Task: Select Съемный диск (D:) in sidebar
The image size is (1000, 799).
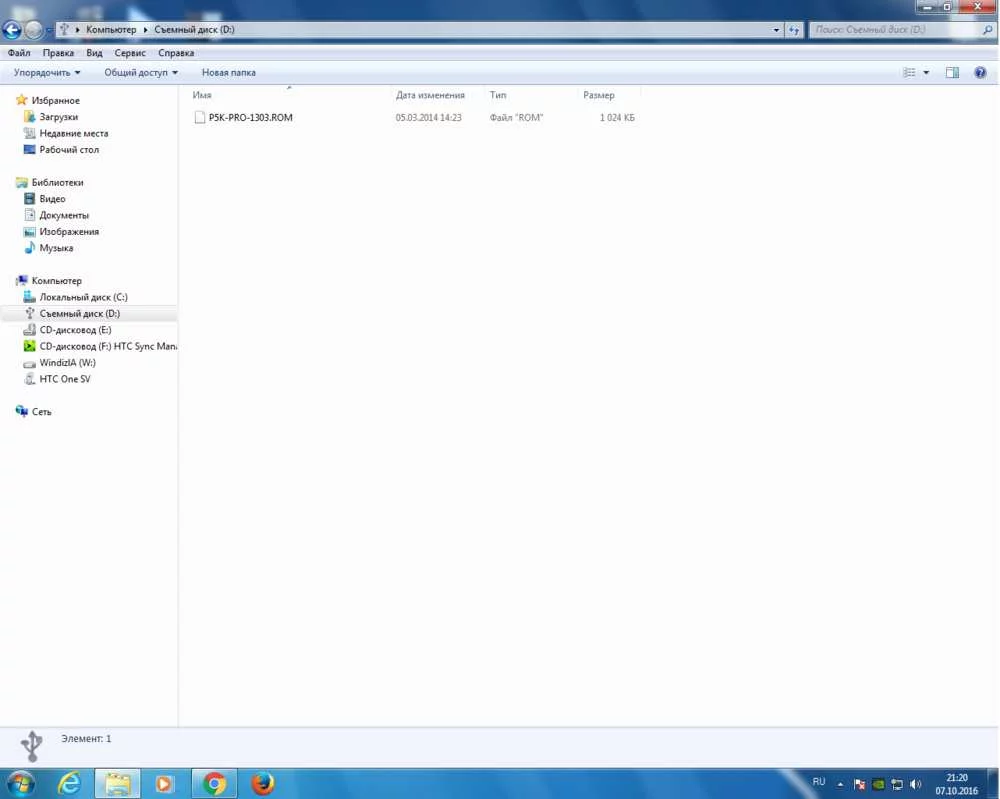Action: click(x=80, y=314)
